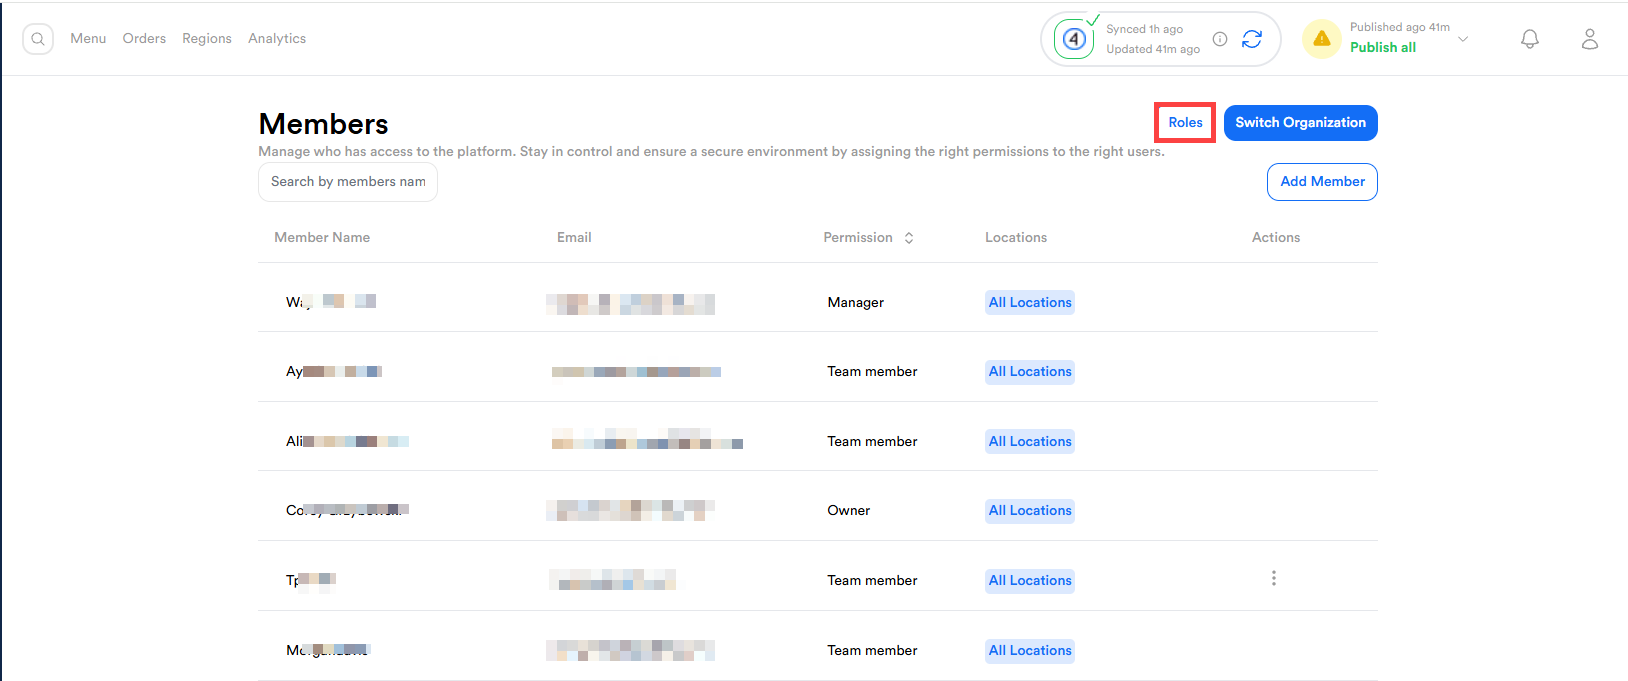
Task: Open the user profile icon
Action: click(1589, 39)
